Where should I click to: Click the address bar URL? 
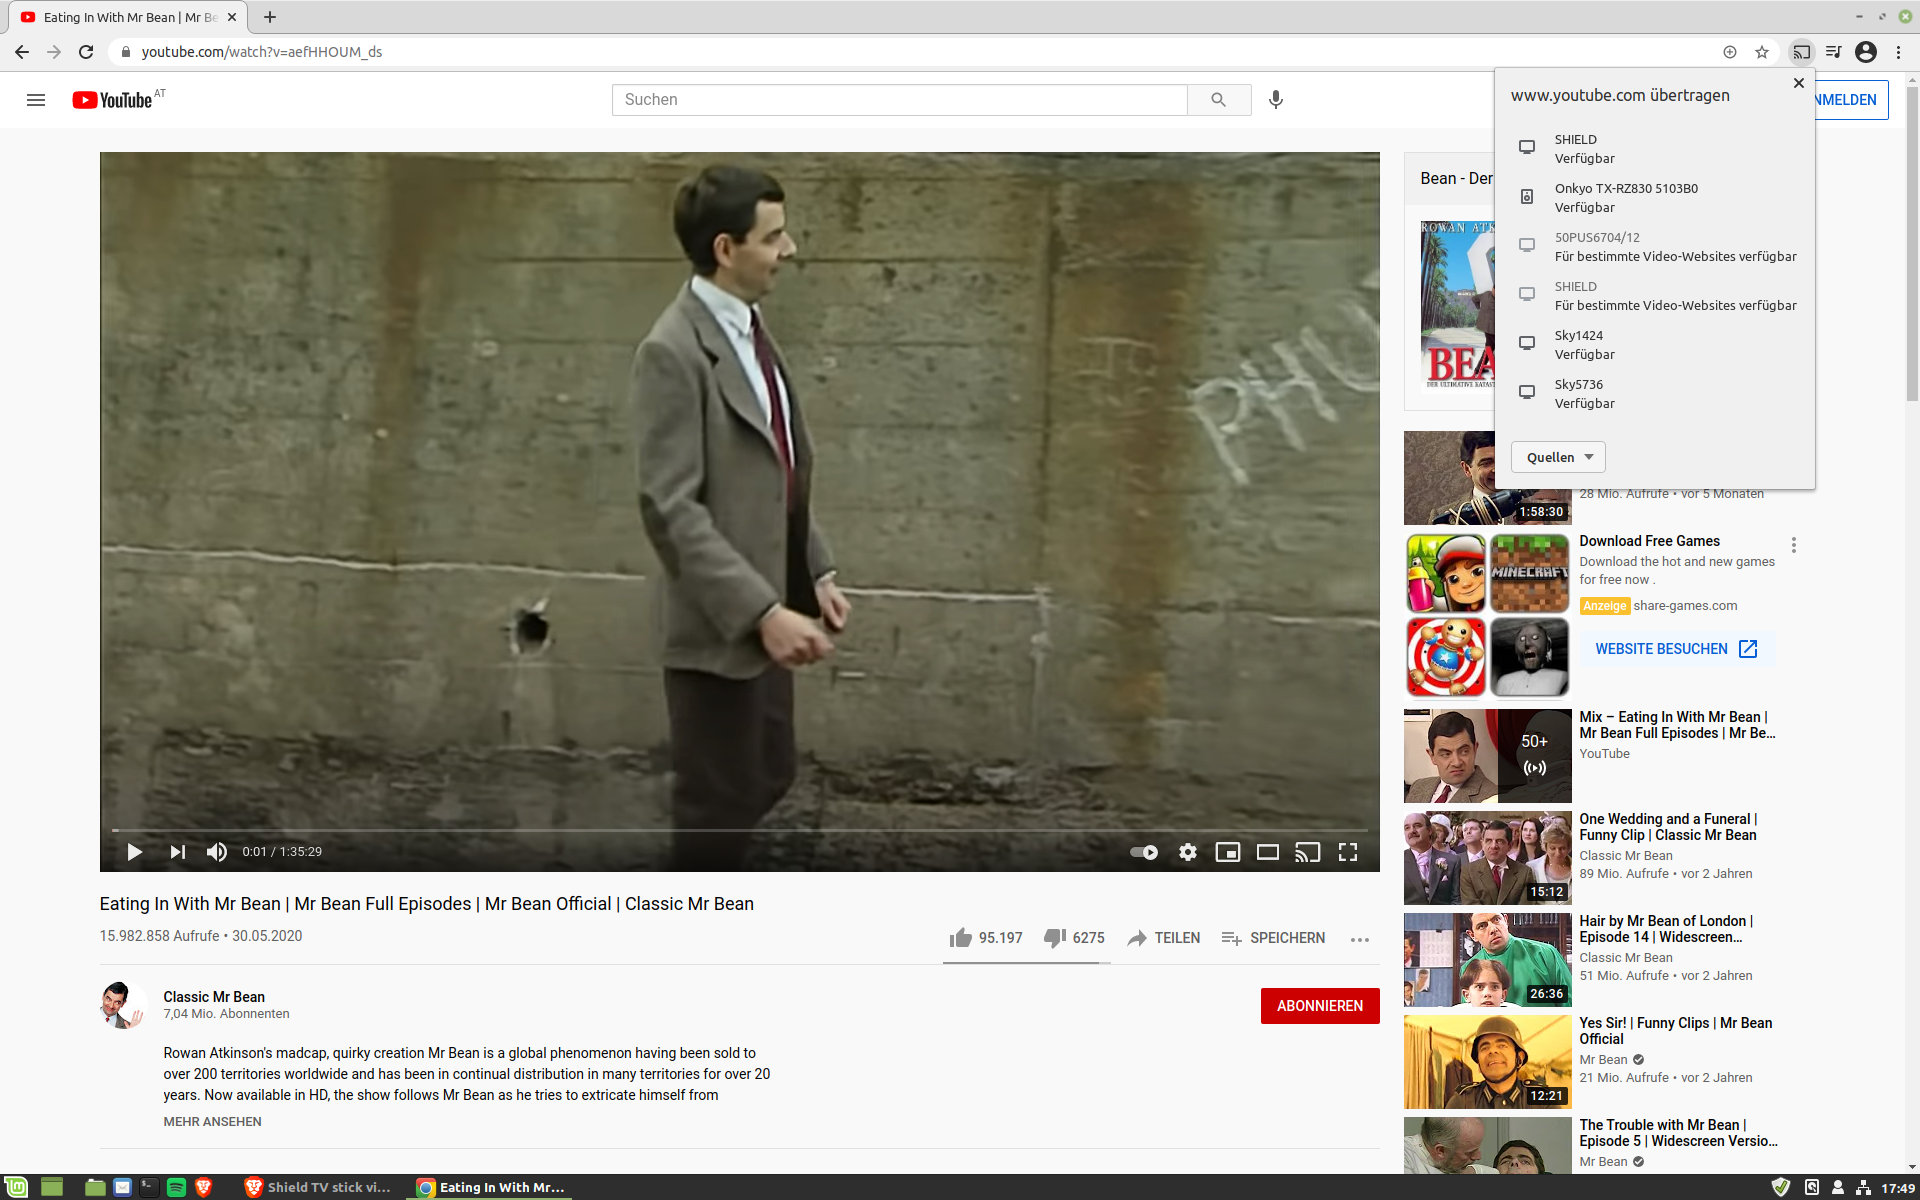point(262,52)
